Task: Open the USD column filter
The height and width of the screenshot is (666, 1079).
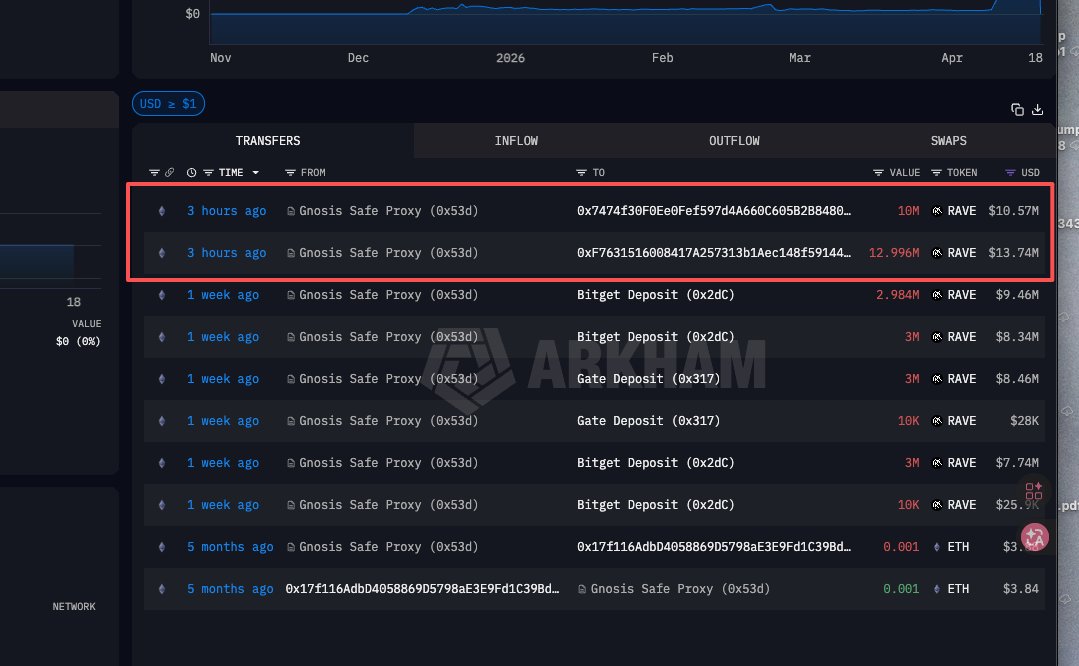Action: coord(1010,173)
